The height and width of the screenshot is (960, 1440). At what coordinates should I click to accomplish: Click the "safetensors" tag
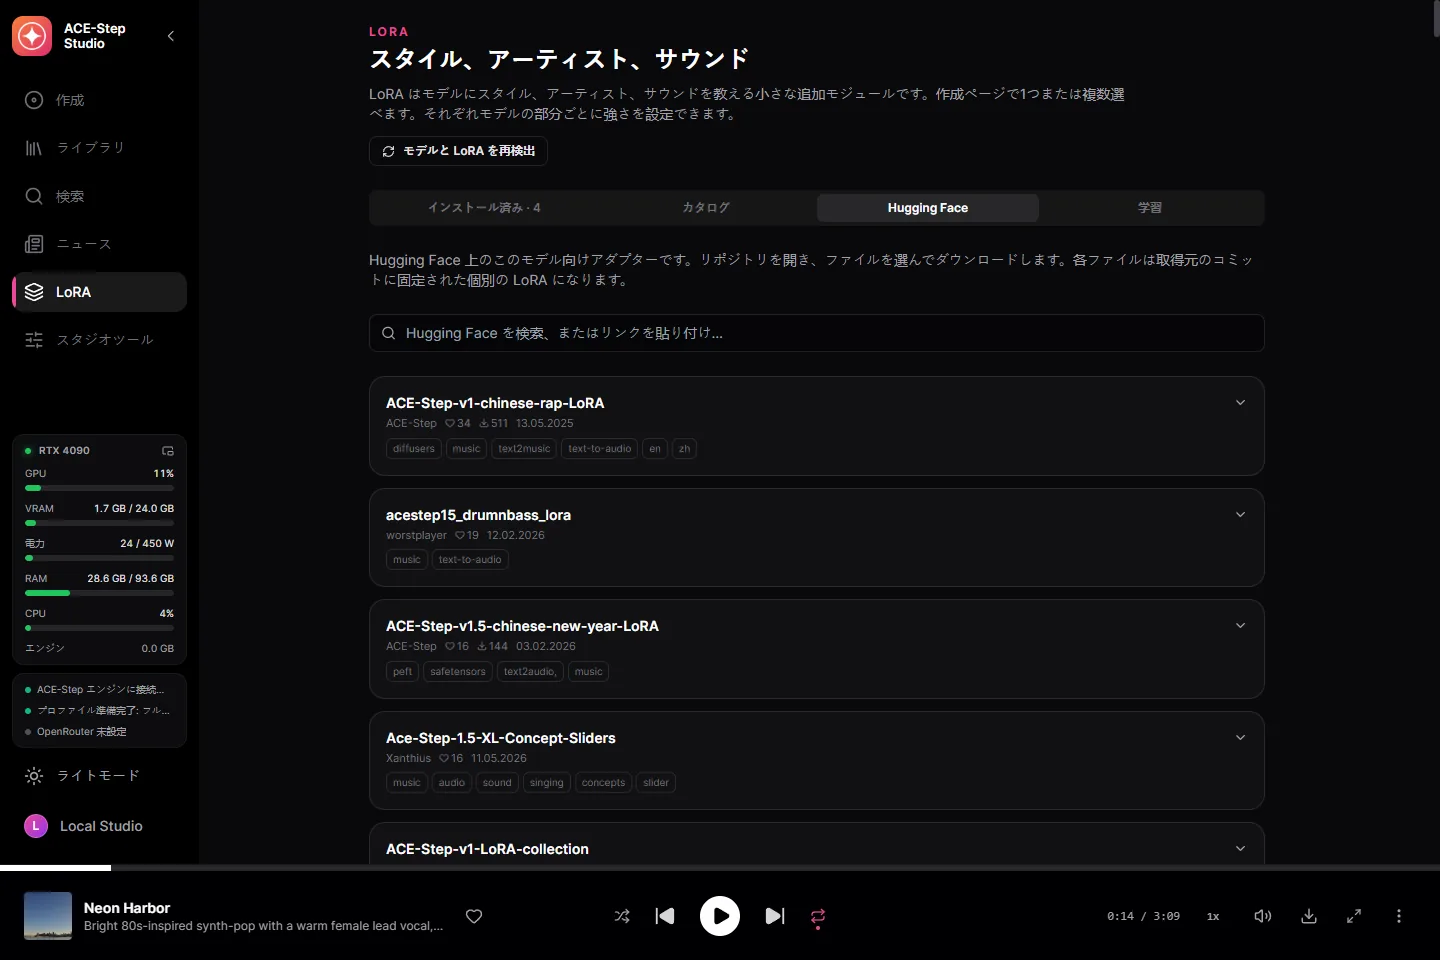click(458, 672)
